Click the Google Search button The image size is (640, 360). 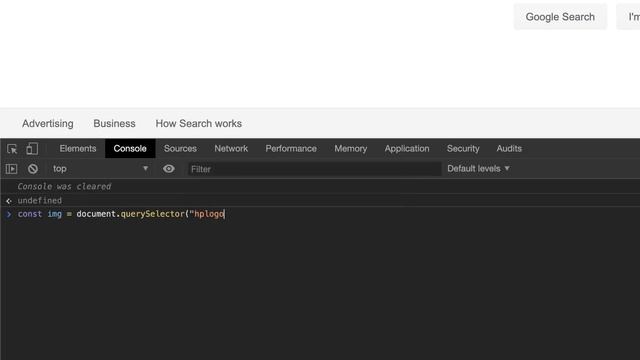tap(560, 17)
